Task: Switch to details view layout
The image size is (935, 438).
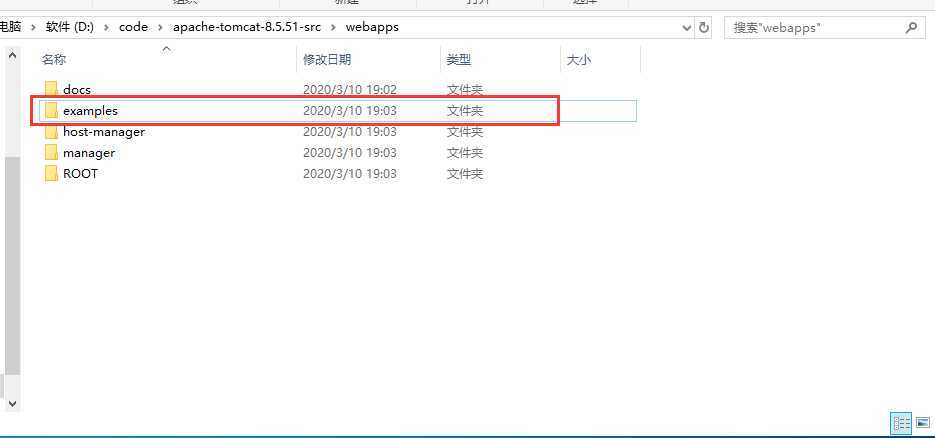Action: [x=901, y=423]
